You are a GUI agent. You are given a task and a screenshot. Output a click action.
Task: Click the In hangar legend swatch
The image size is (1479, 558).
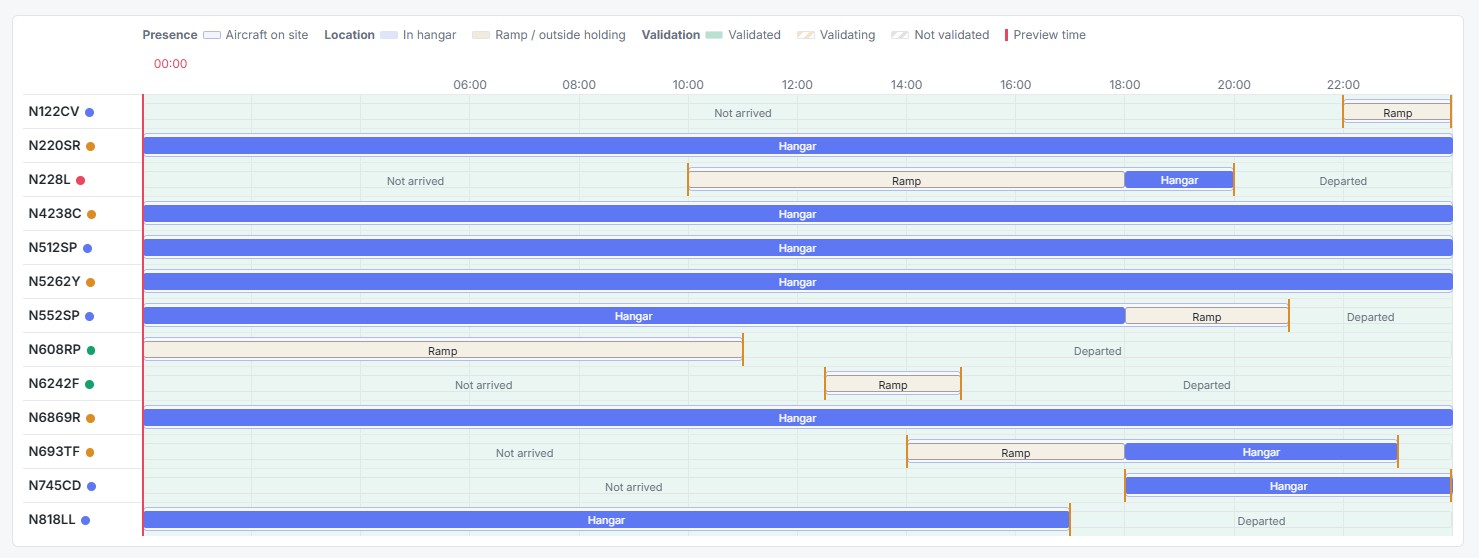coord(389,35)
